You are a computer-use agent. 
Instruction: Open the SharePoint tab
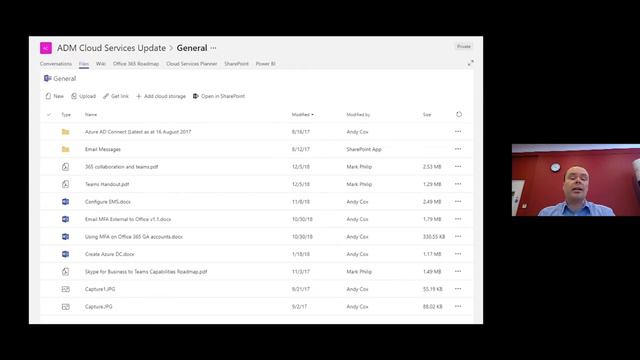tap(236, 64)
